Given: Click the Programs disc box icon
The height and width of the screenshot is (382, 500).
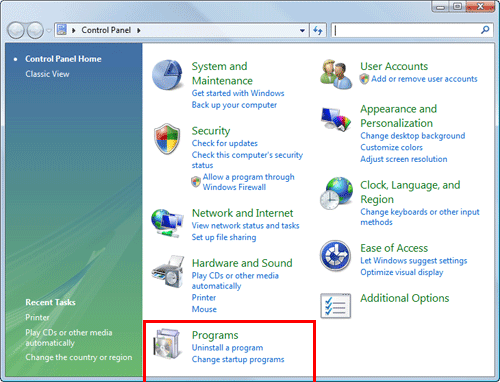Looking at the screenshot, I should [168, 344].
